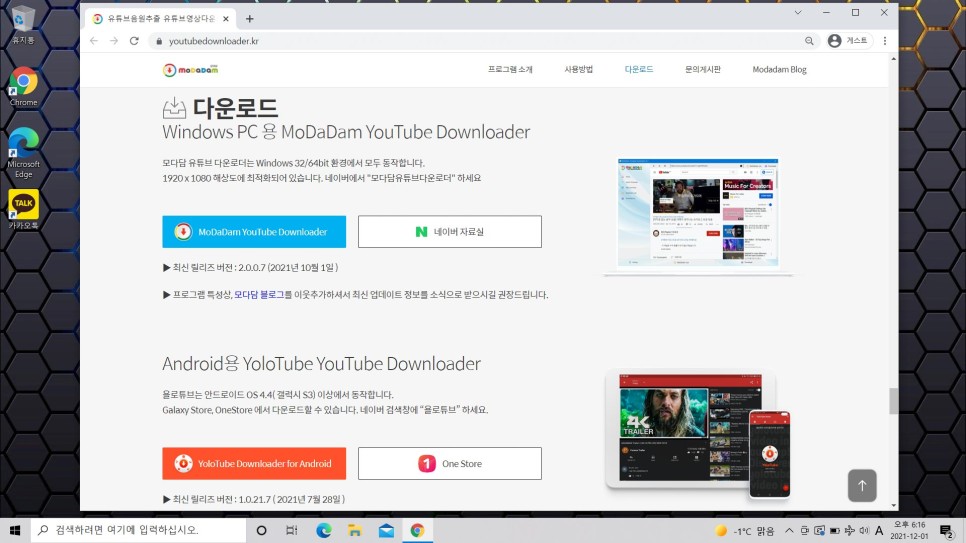The image size is (966, 543).
Task: Open a new browser tab
Action: pyautogui.click(x=250, y=18)
